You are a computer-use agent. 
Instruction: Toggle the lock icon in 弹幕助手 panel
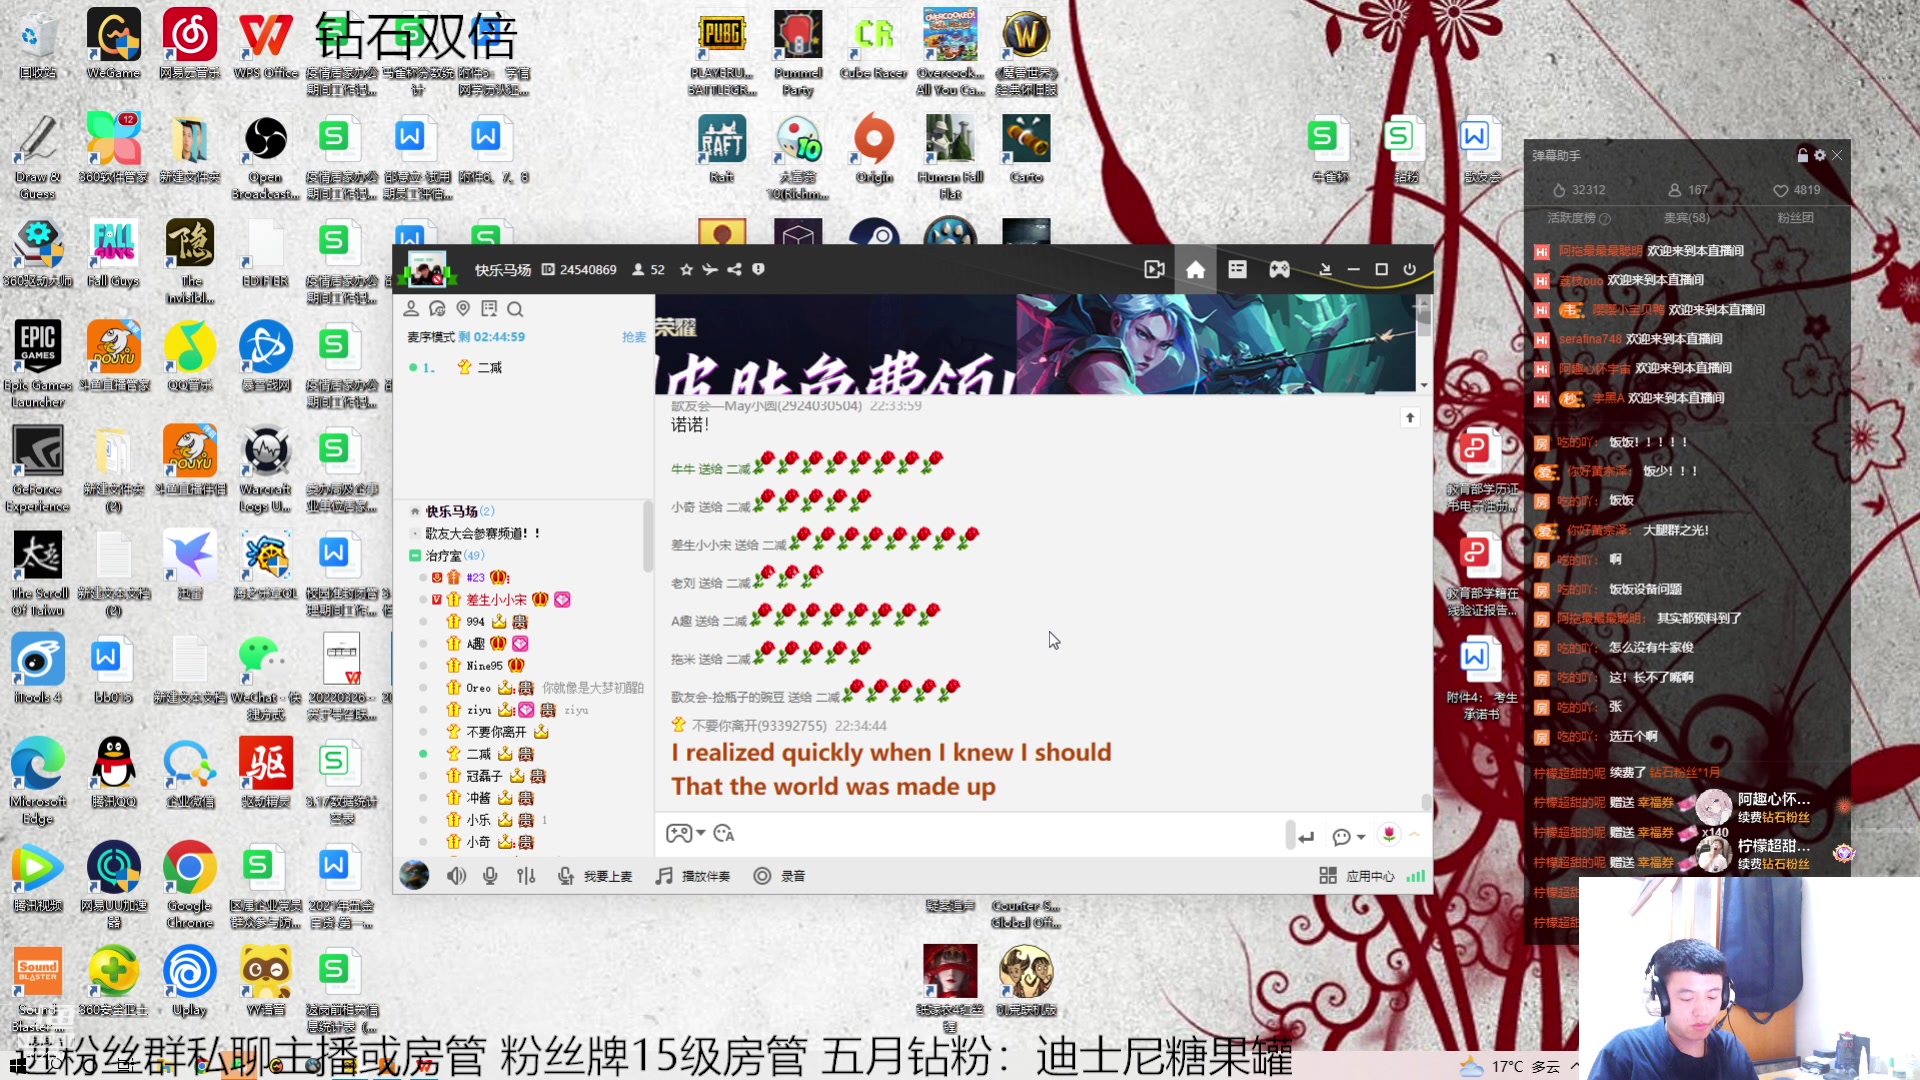1803,155
